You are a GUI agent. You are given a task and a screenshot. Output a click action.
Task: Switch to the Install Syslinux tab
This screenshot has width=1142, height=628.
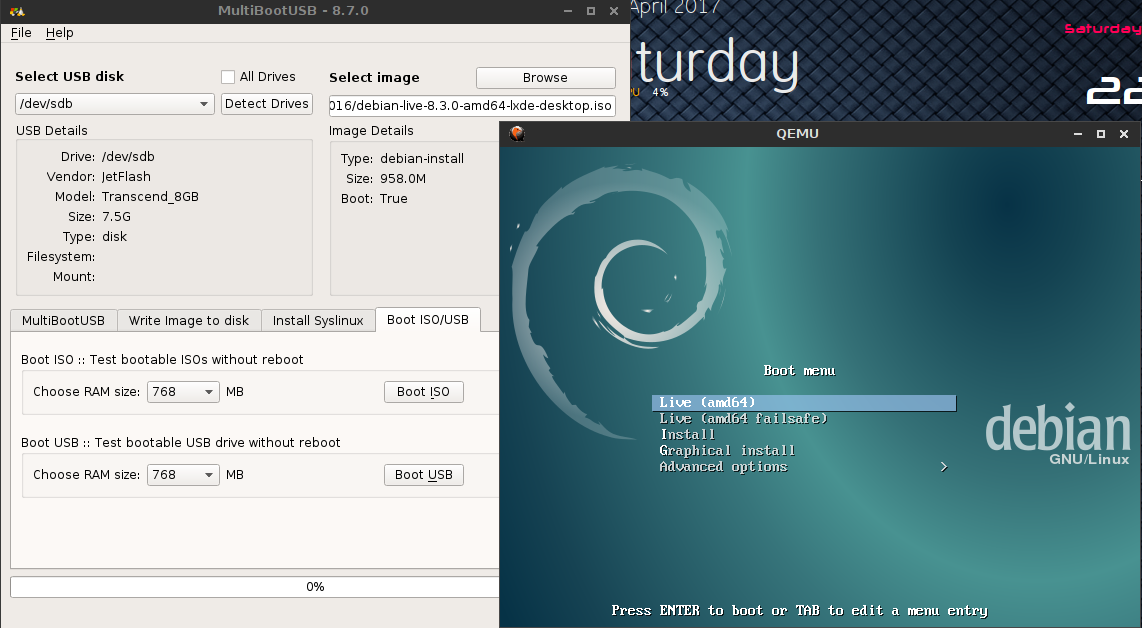(x=317, y=320)
